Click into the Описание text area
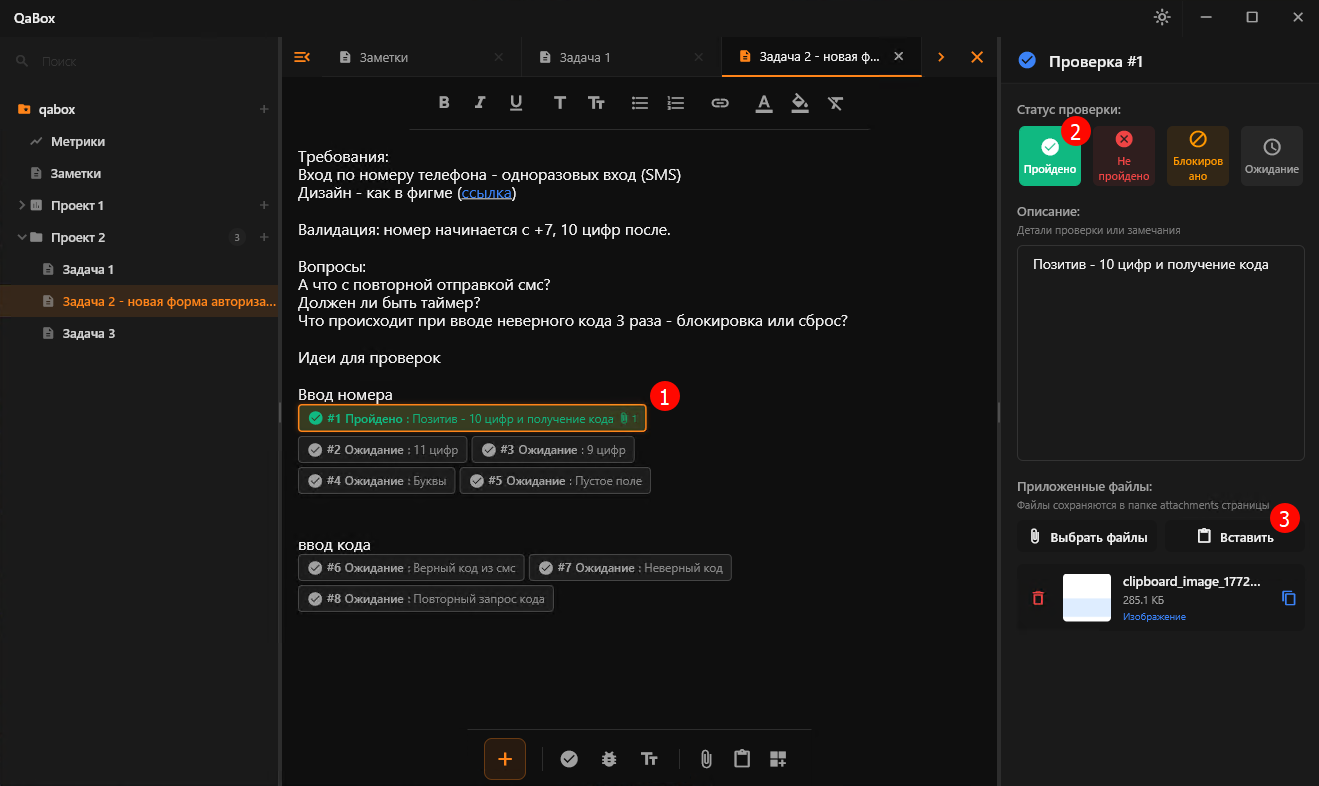 (1161, 353)
